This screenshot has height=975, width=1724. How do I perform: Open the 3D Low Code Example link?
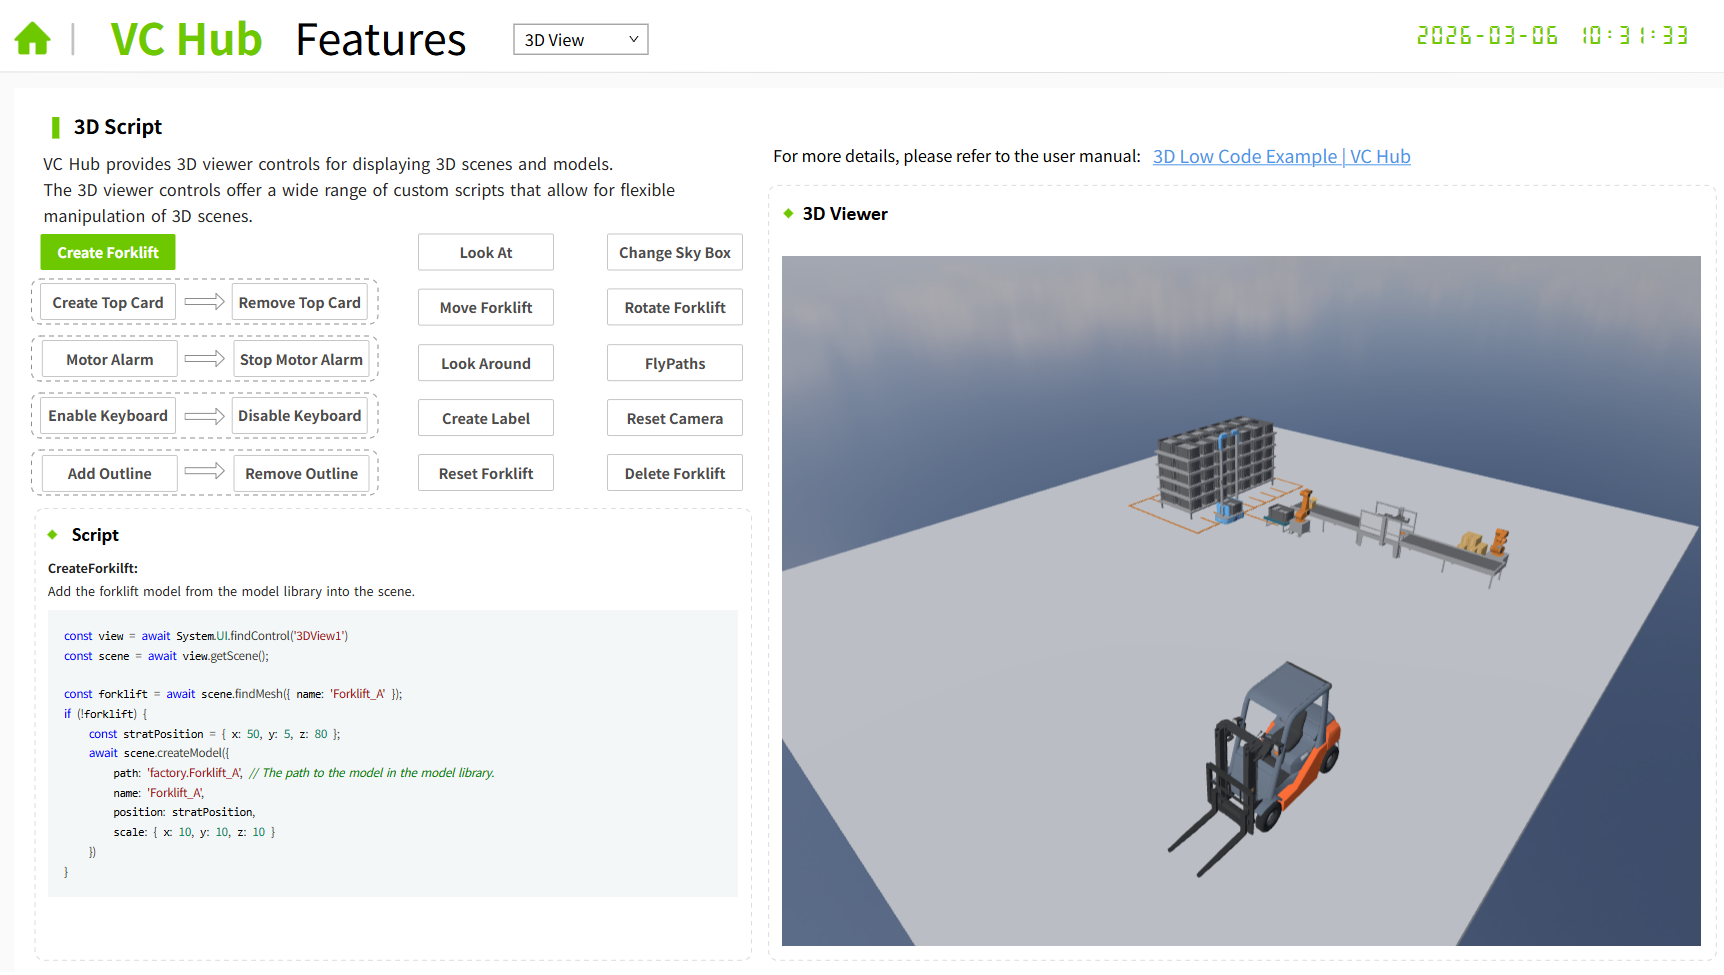point(1281,157)
